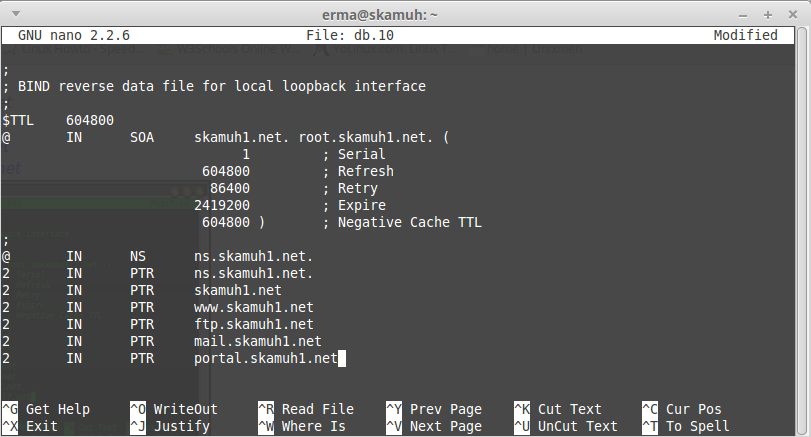Click on the $TTL 604800 line

(x=58, y=120)
